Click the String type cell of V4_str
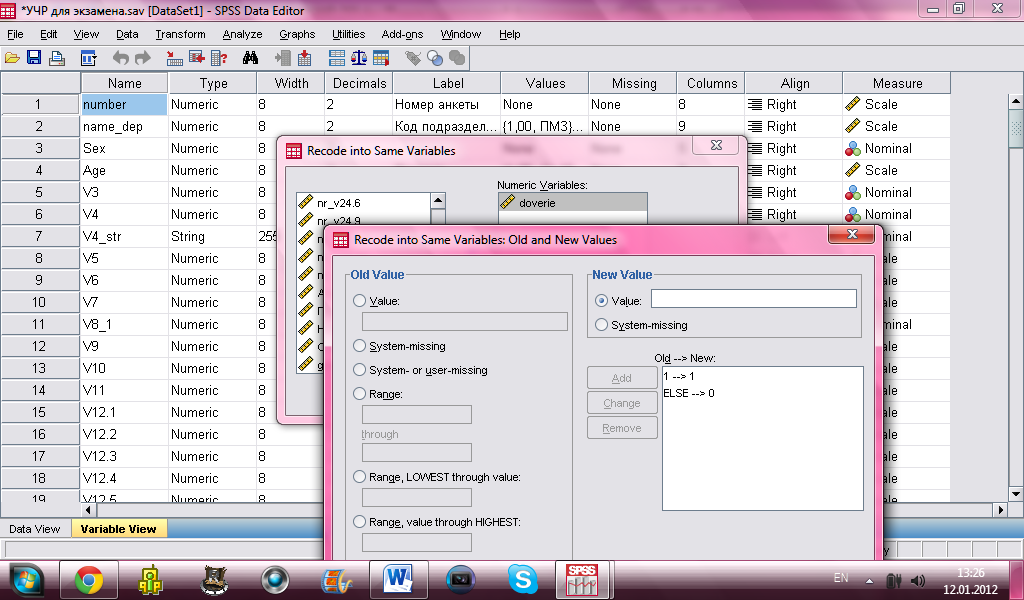Image resolution: width=1024 pixels, height=600 pixels. pos(212,236)
